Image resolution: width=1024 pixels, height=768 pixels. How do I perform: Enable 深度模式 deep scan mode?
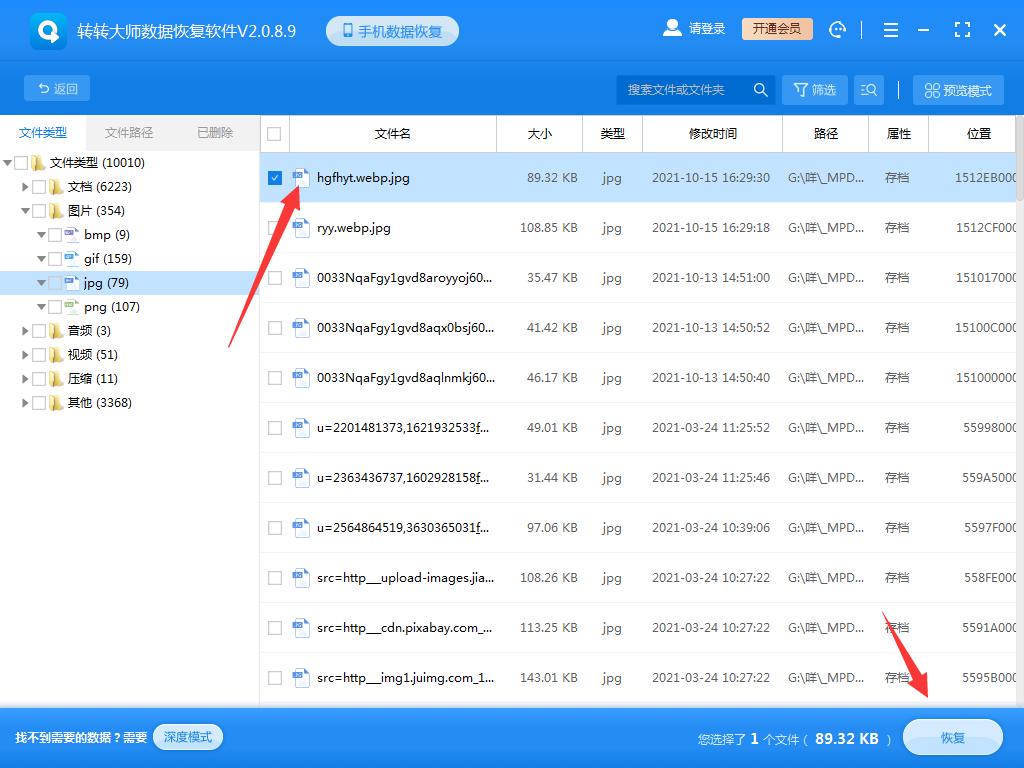tap(187, 736)
